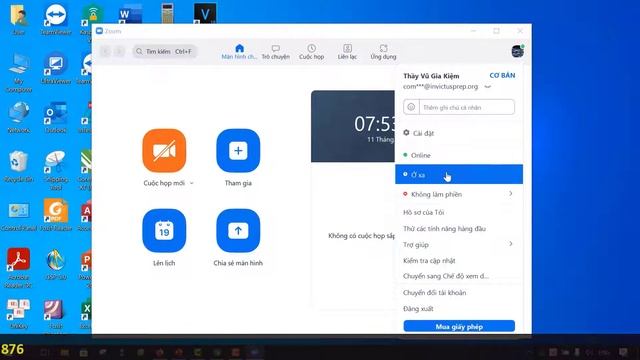Click the profile avatar in Zoom header
The height and width of the screenshot is (360, 640).
(x=518, y=51)
